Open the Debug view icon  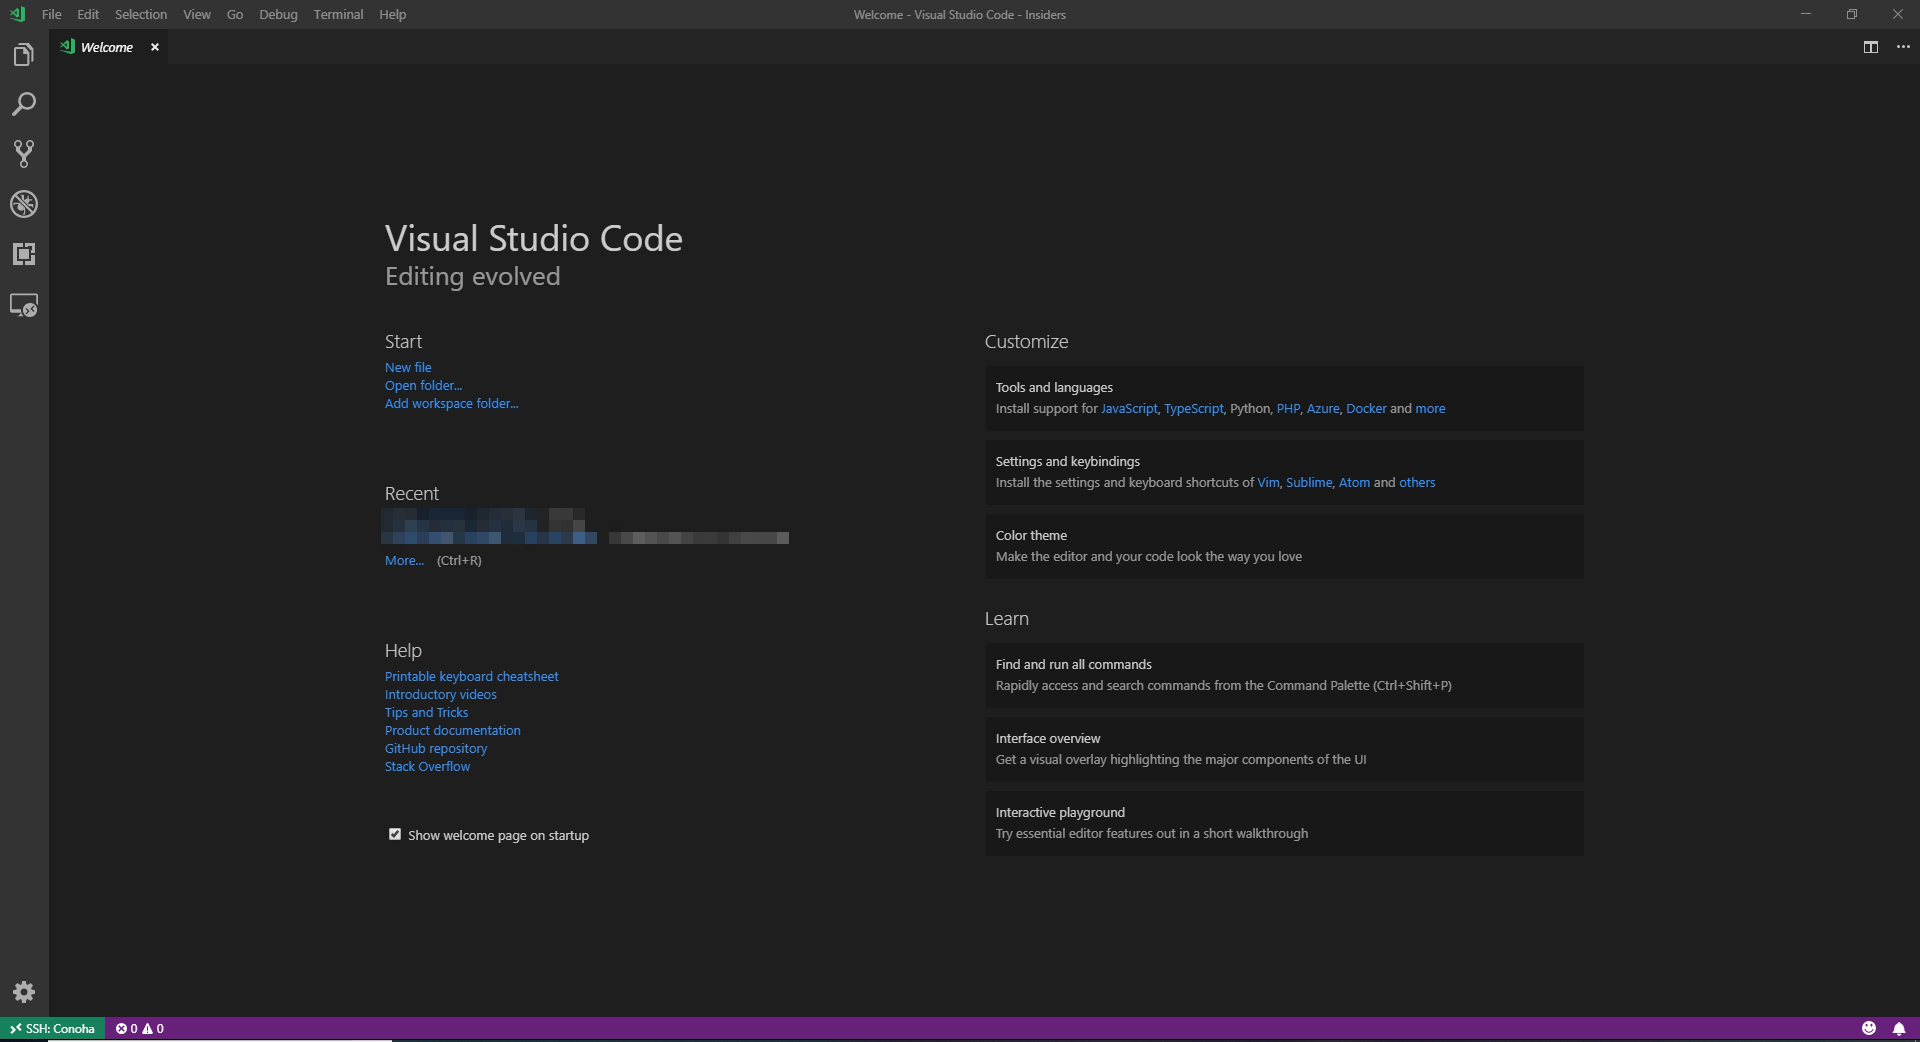coord(24,204)
